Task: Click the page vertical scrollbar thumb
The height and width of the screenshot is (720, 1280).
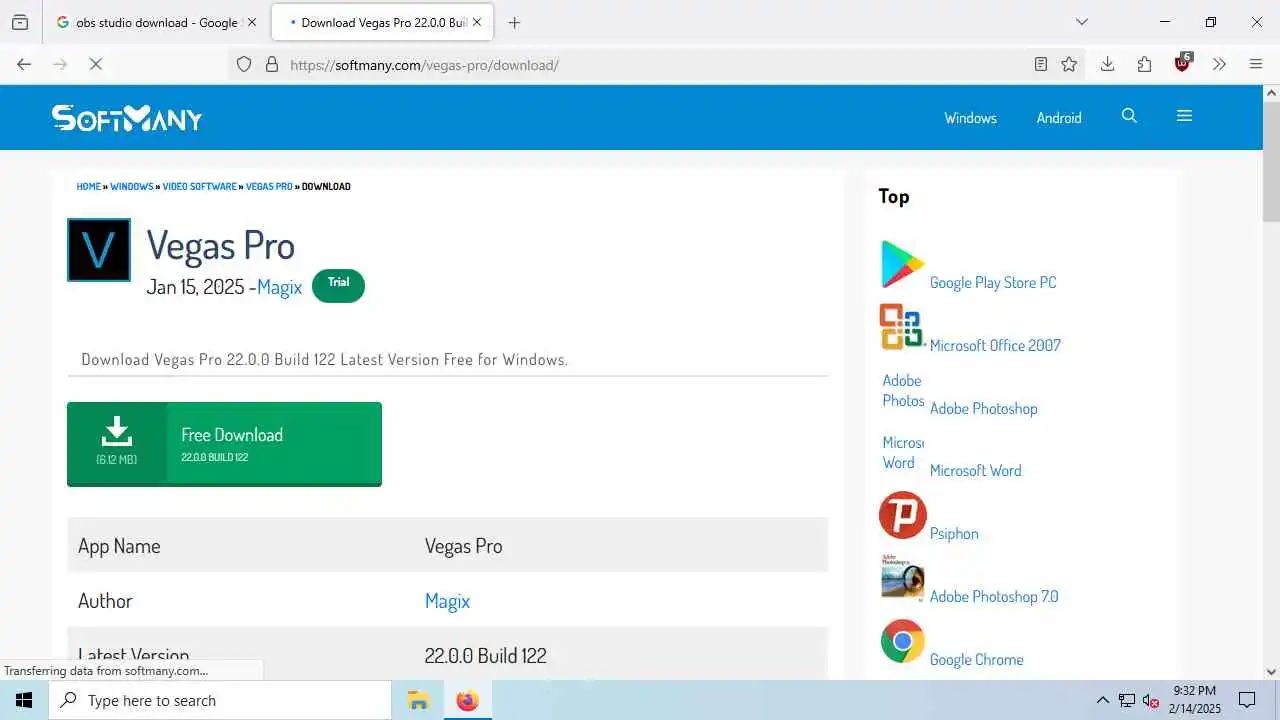Action: click(x=1271, y=162)
